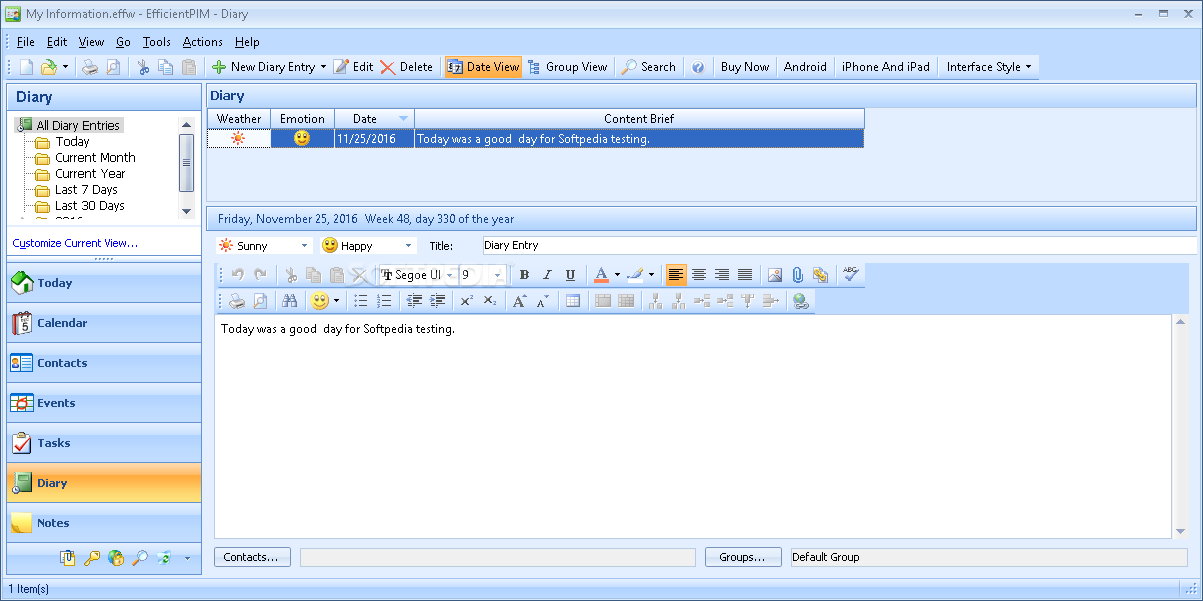The width and height of the screenshot is (1203, 601).
Task: Shrink the font size with shrink icon
Action: [542, 301]
